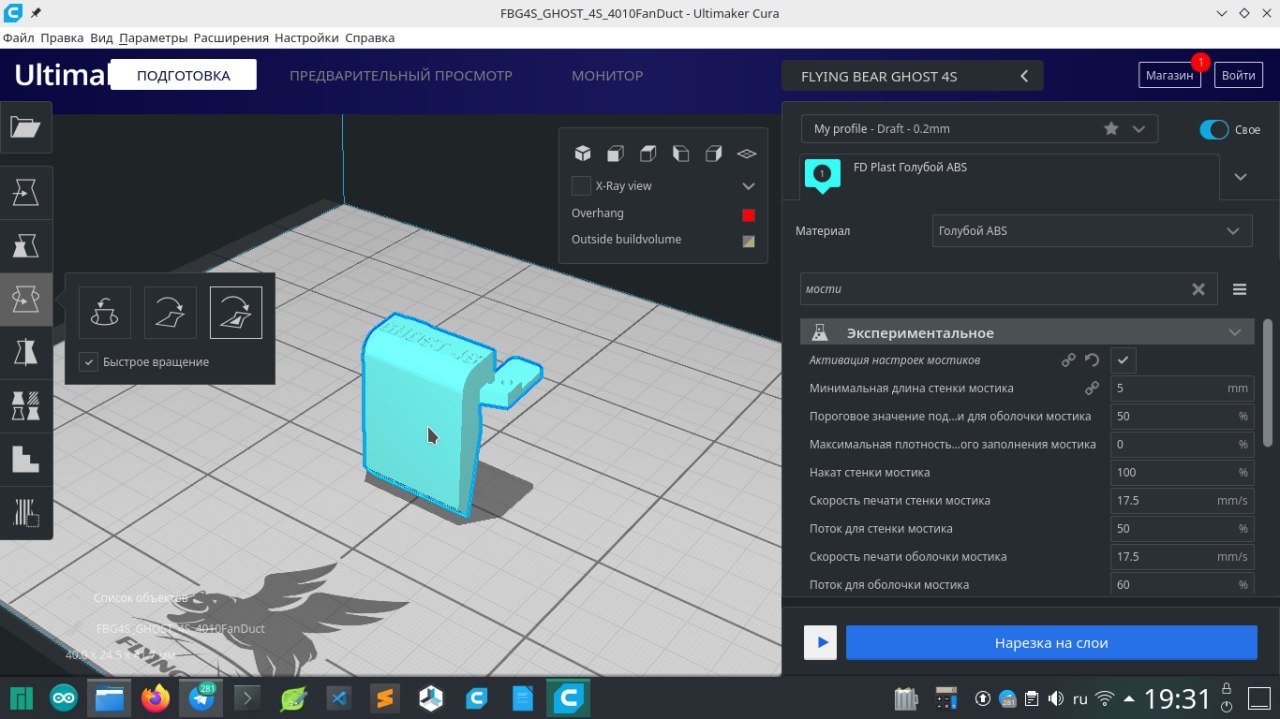The width and height of the screenshot is (1280, 719).
Task: Click extruder 1 icon beside FD Plast
Action: tap(822, 176)
